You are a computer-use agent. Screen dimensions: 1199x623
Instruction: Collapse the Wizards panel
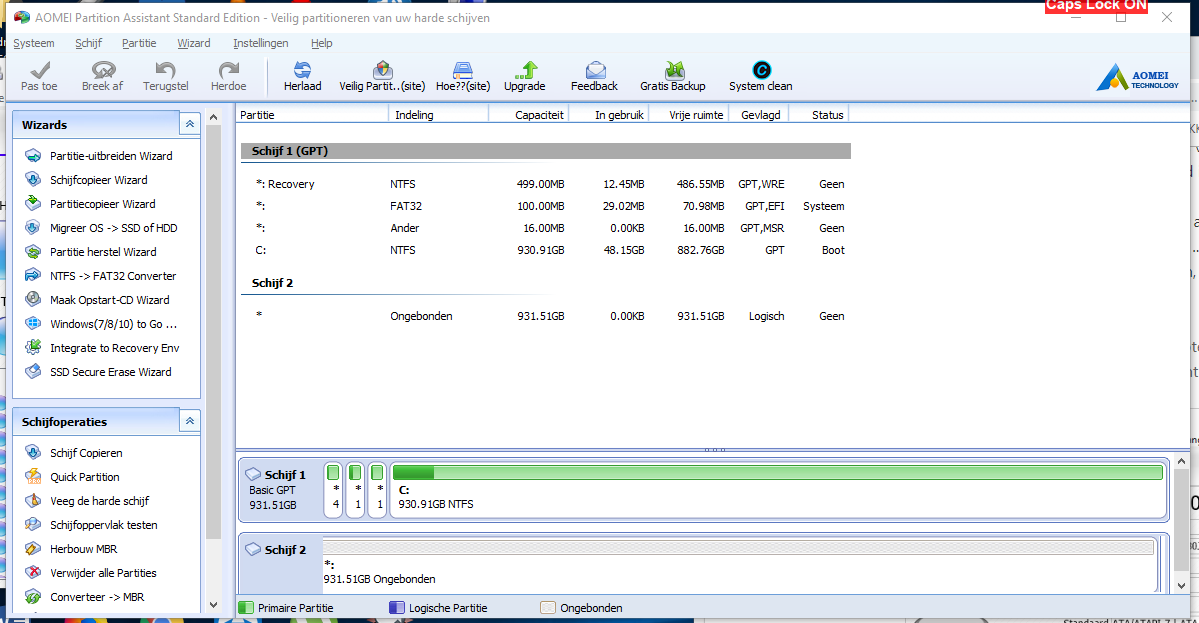pos(190,124)
